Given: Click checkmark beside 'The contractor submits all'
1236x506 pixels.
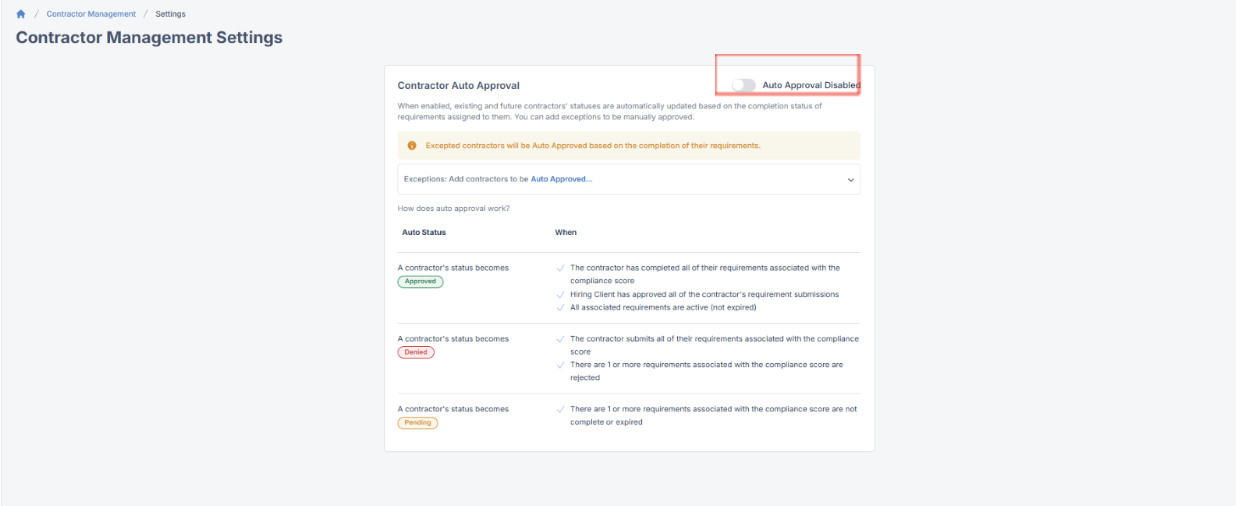Looking at the screenshot, I should tap(561, 339).
